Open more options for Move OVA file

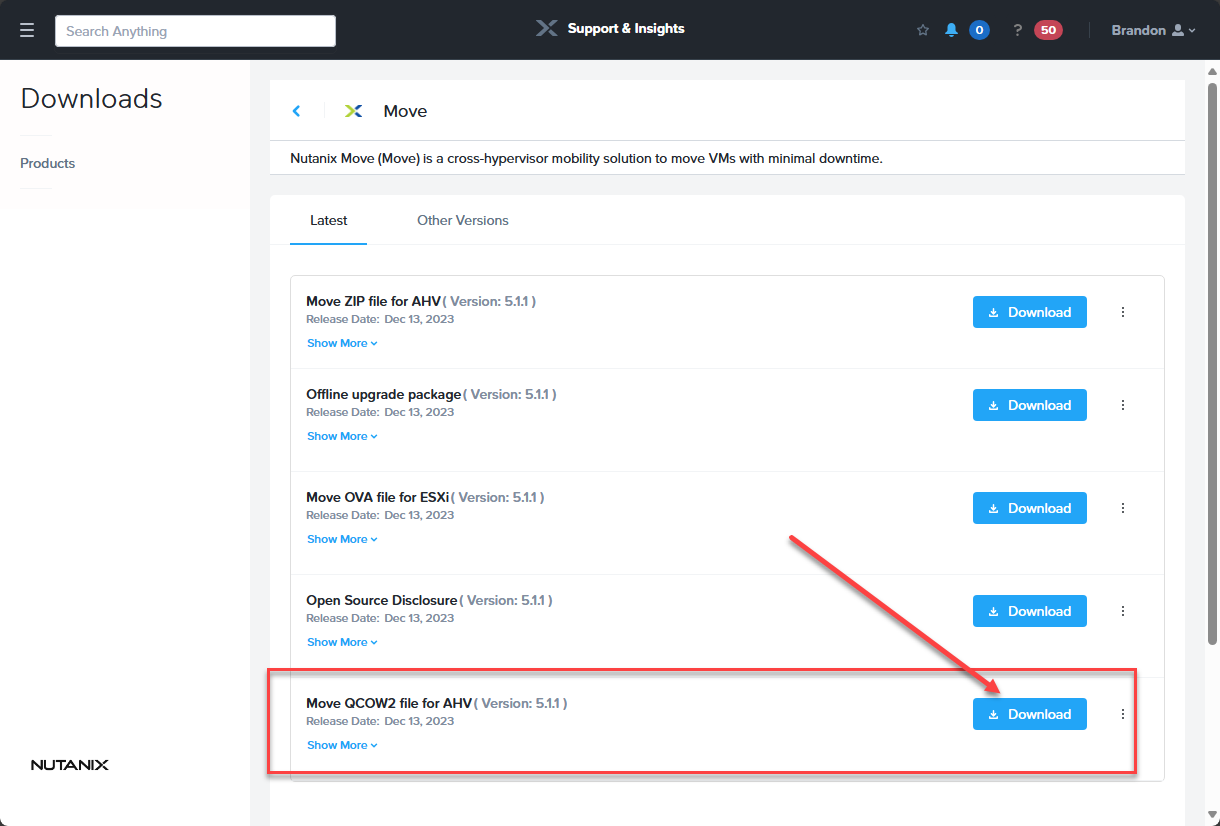pyautogui.click(x=1122, y=508)
